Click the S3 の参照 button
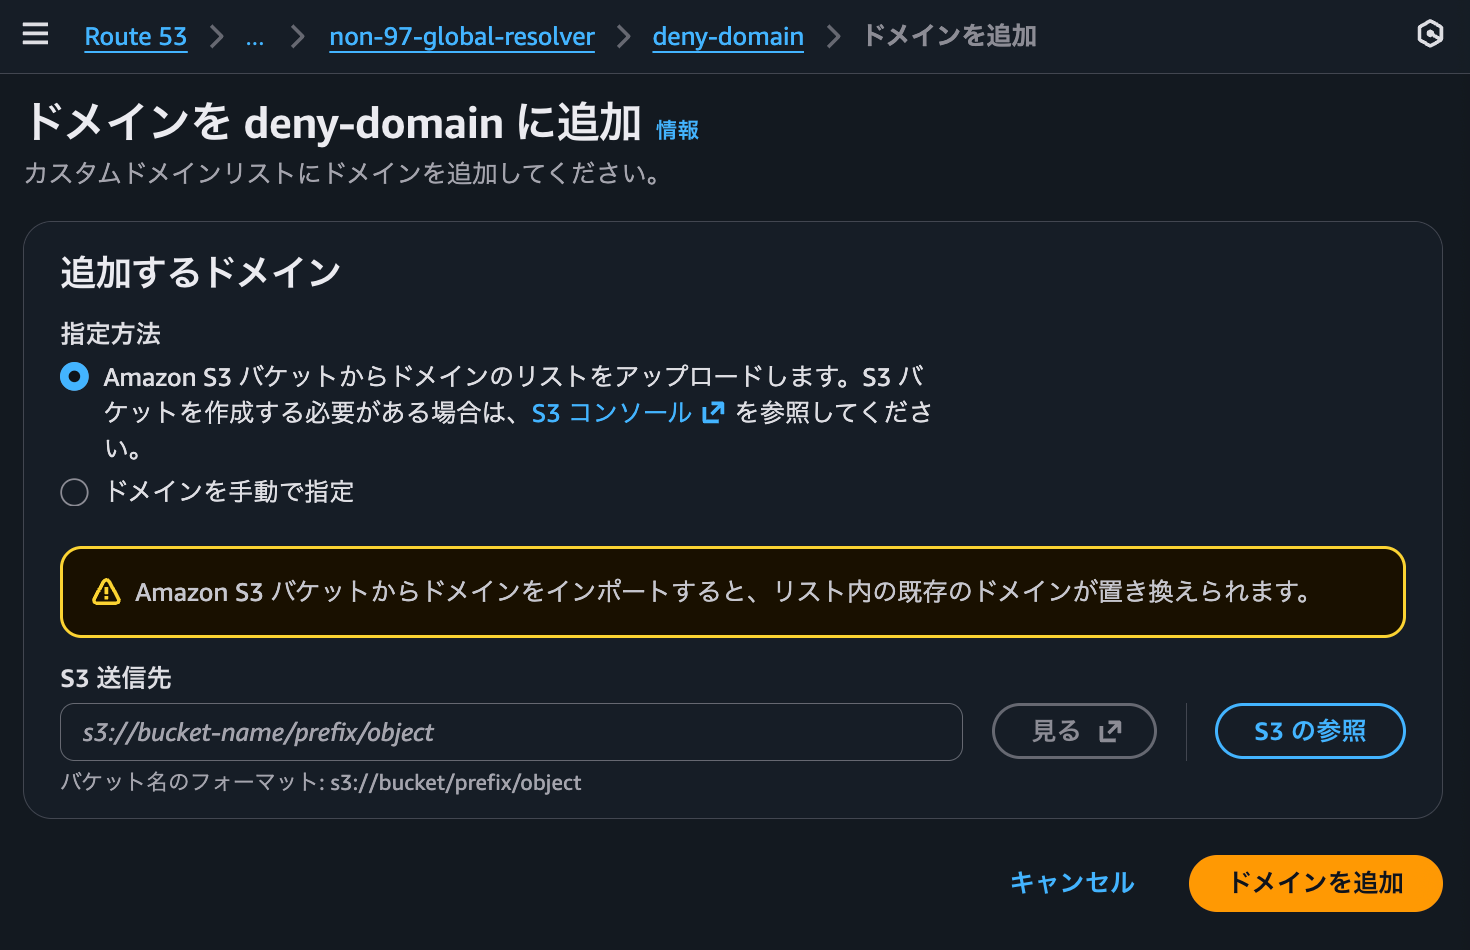This screenshot has width=1470, height=950. pyautogui.click(x=1310, y=731)
